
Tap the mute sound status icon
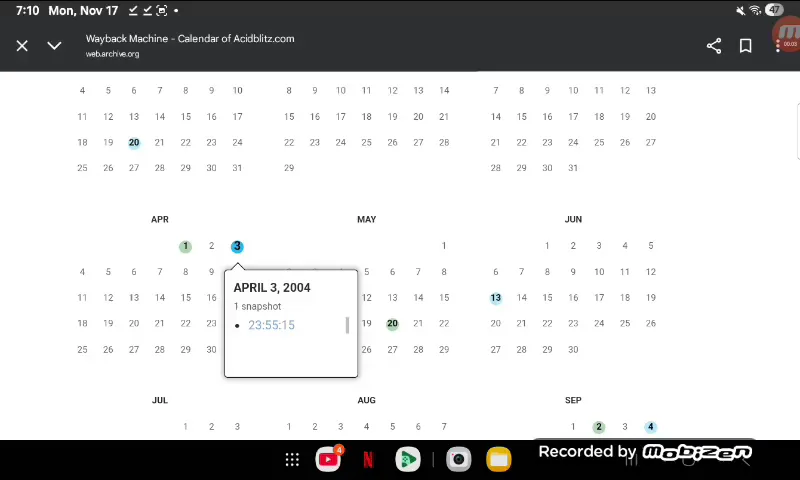pyautogui.click(x=740, y=11)
